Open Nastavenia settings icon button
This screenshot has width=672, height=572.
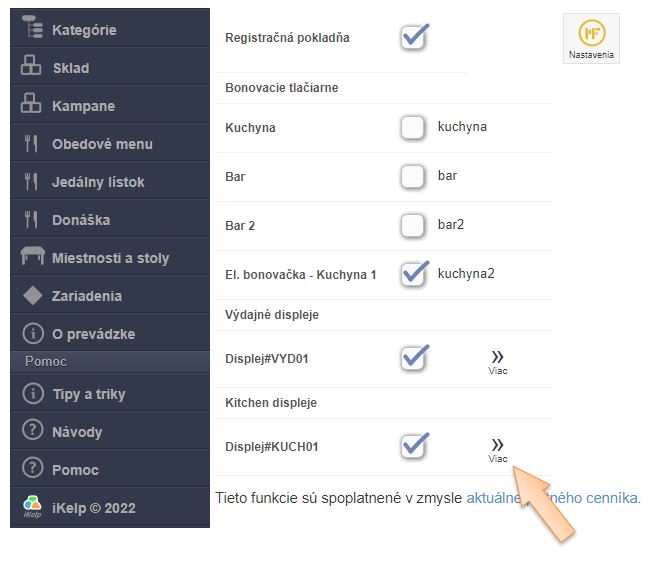pyautogui.click(x=591, y=38)
